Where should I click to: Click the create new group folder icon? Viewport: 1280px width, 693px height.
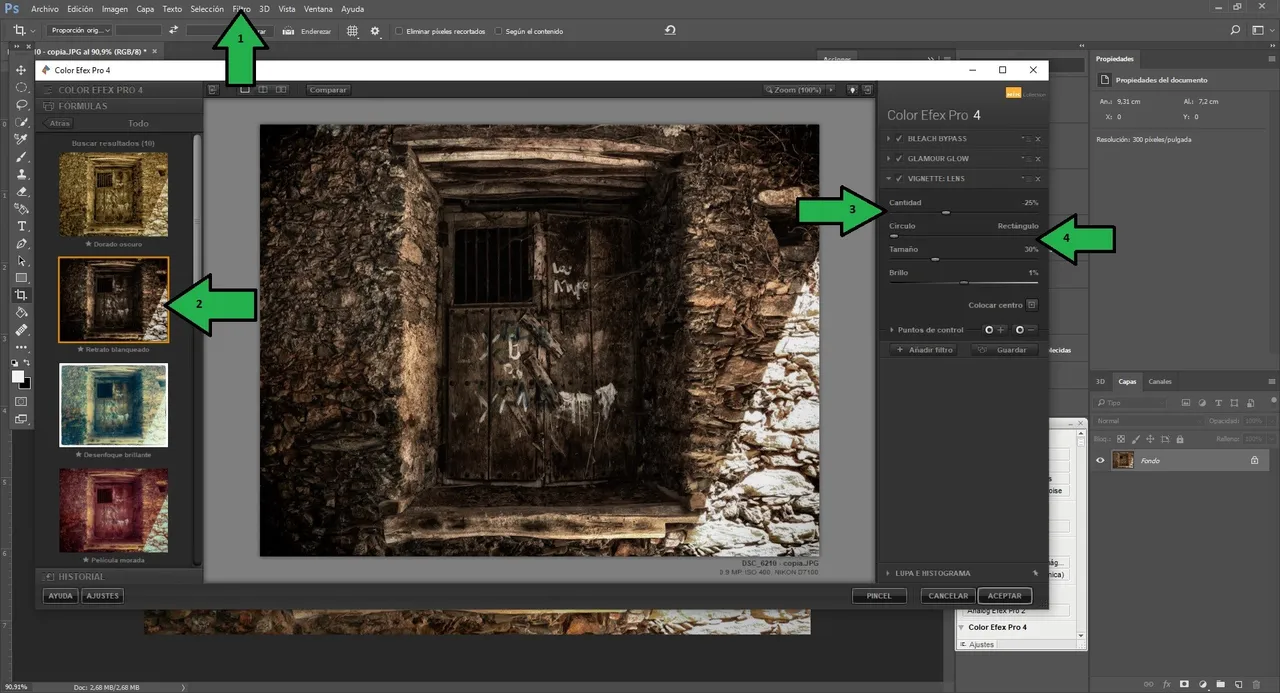coord(1222,685)
